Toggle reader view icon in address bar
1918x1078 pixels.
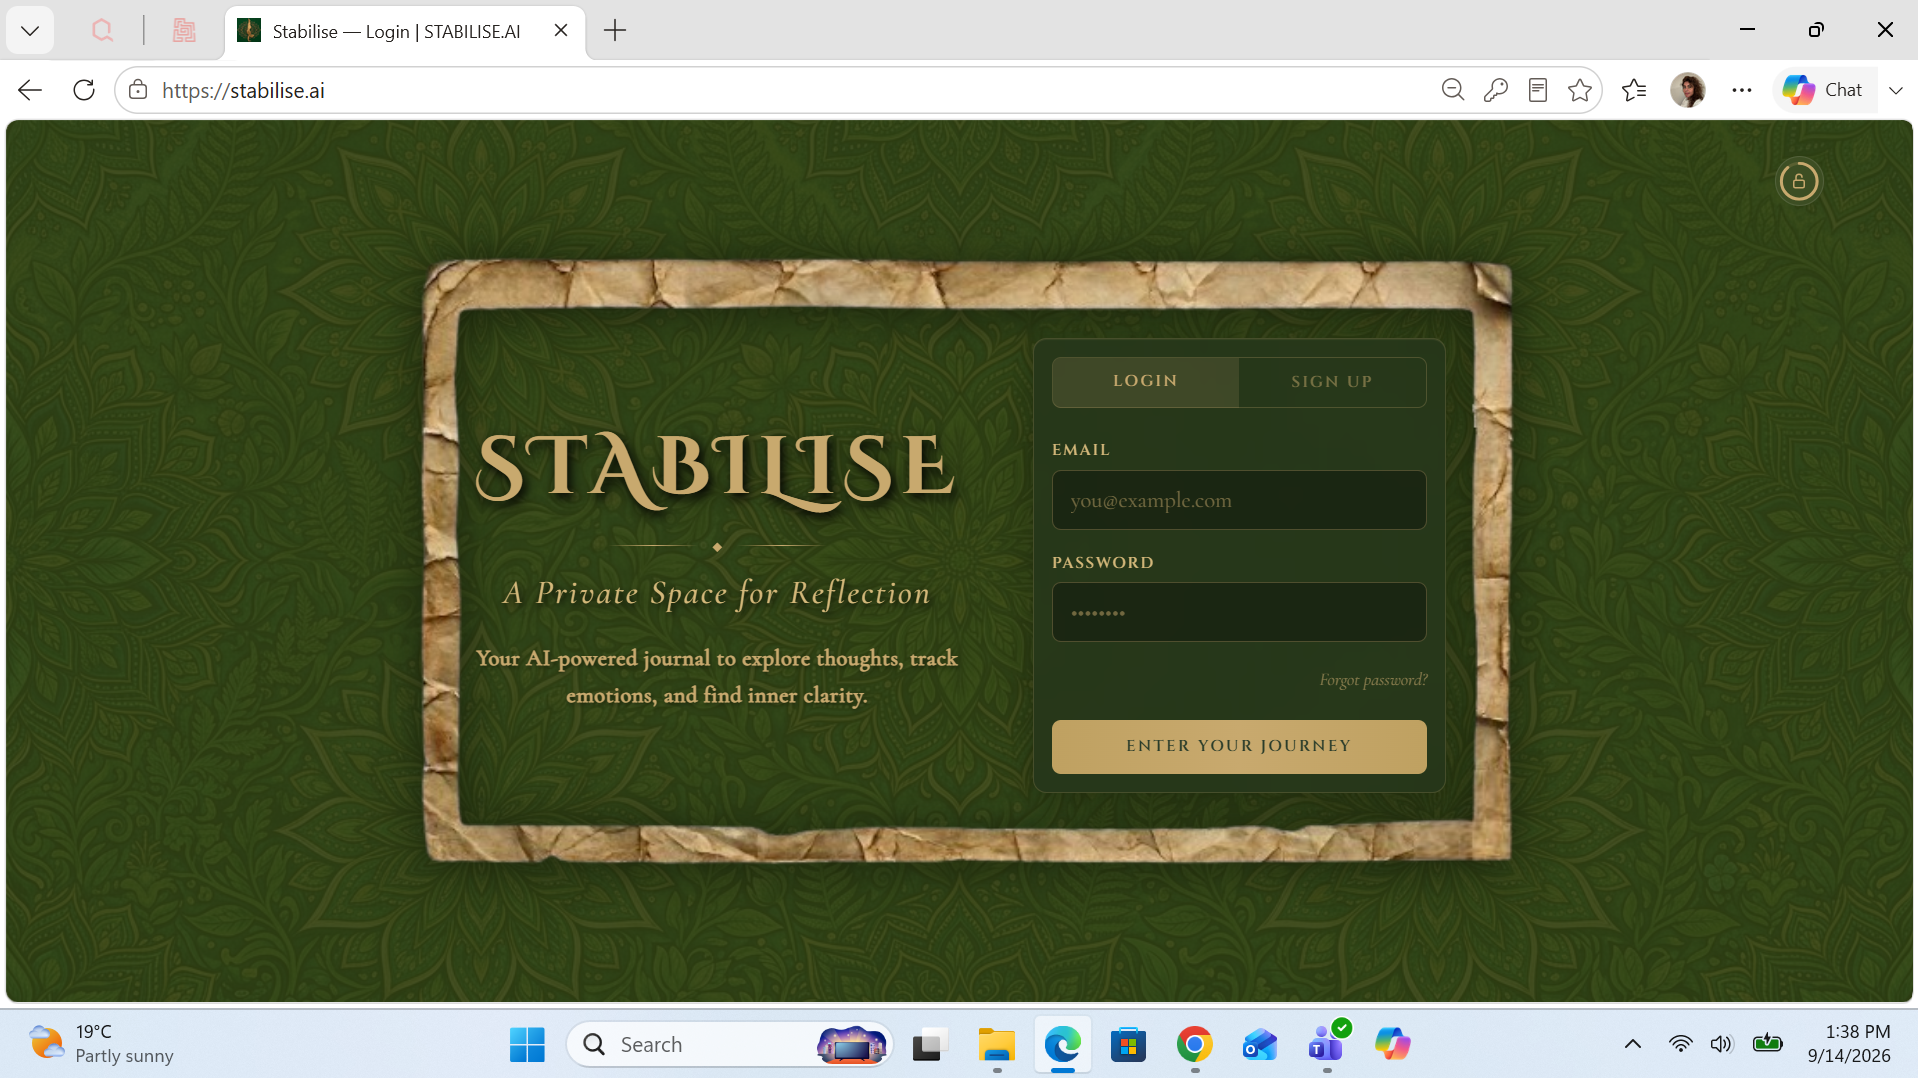(1538, 90)
